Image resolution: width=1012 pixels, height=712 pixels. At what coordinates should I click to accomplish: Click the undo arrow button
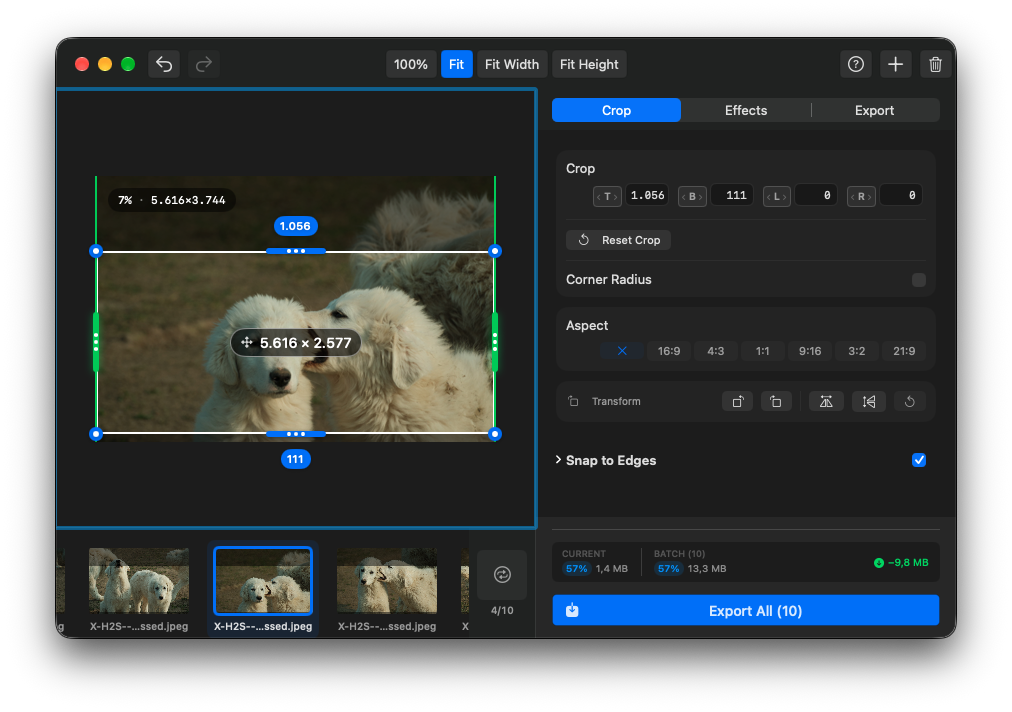(164, 64)
